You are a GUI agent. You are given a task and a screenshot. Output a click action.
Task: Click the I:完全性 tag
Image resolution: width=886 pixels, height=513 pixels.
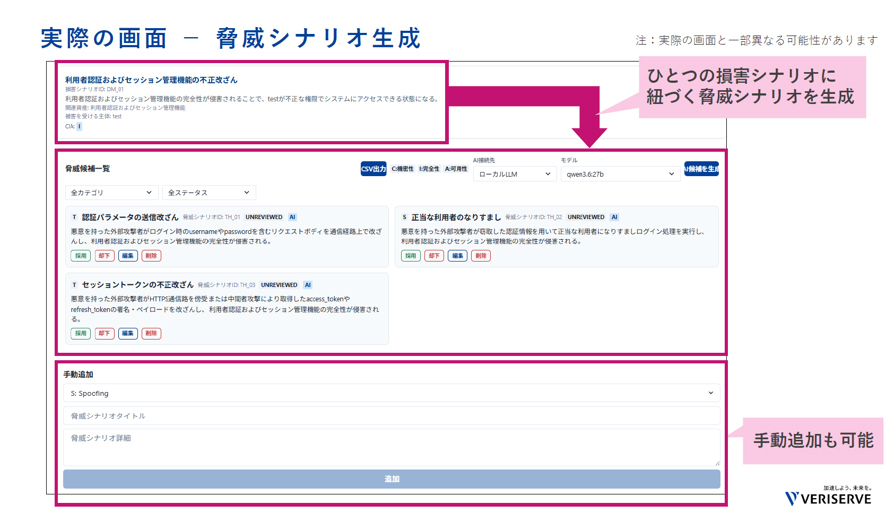(429, 169)
